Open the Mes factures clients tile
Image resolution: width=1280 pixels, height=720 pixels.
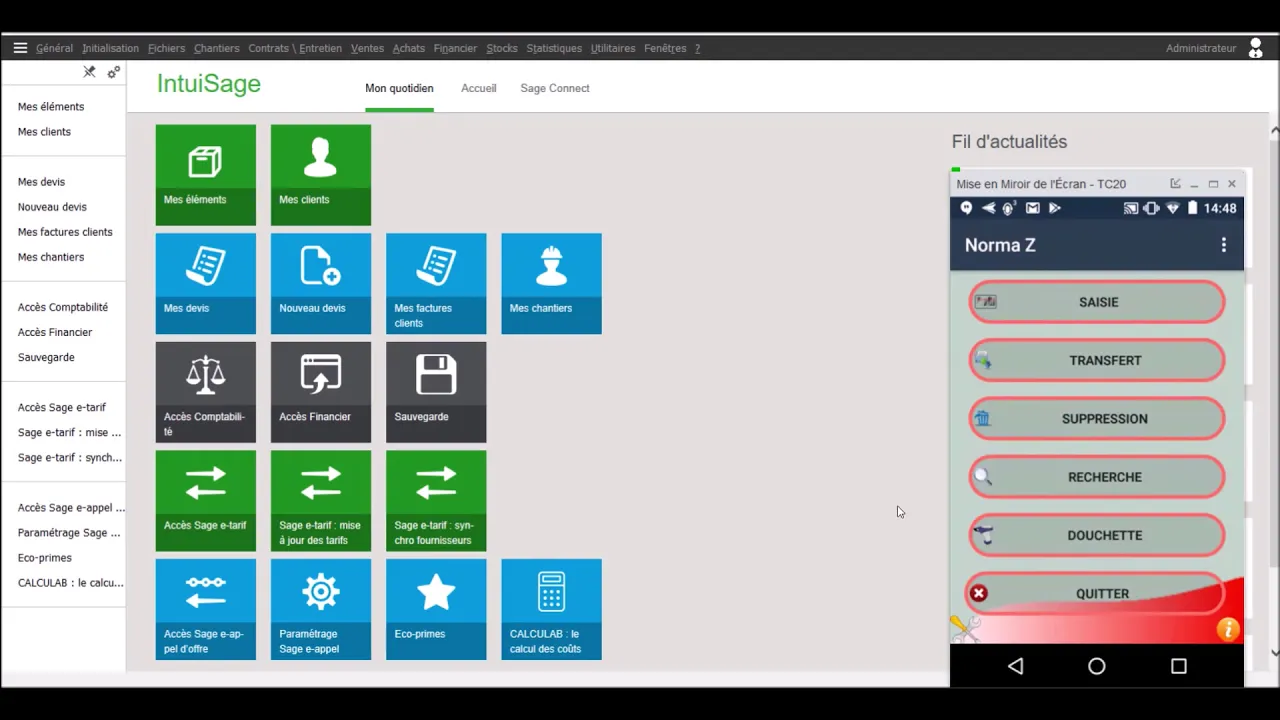tap(436, 284)
